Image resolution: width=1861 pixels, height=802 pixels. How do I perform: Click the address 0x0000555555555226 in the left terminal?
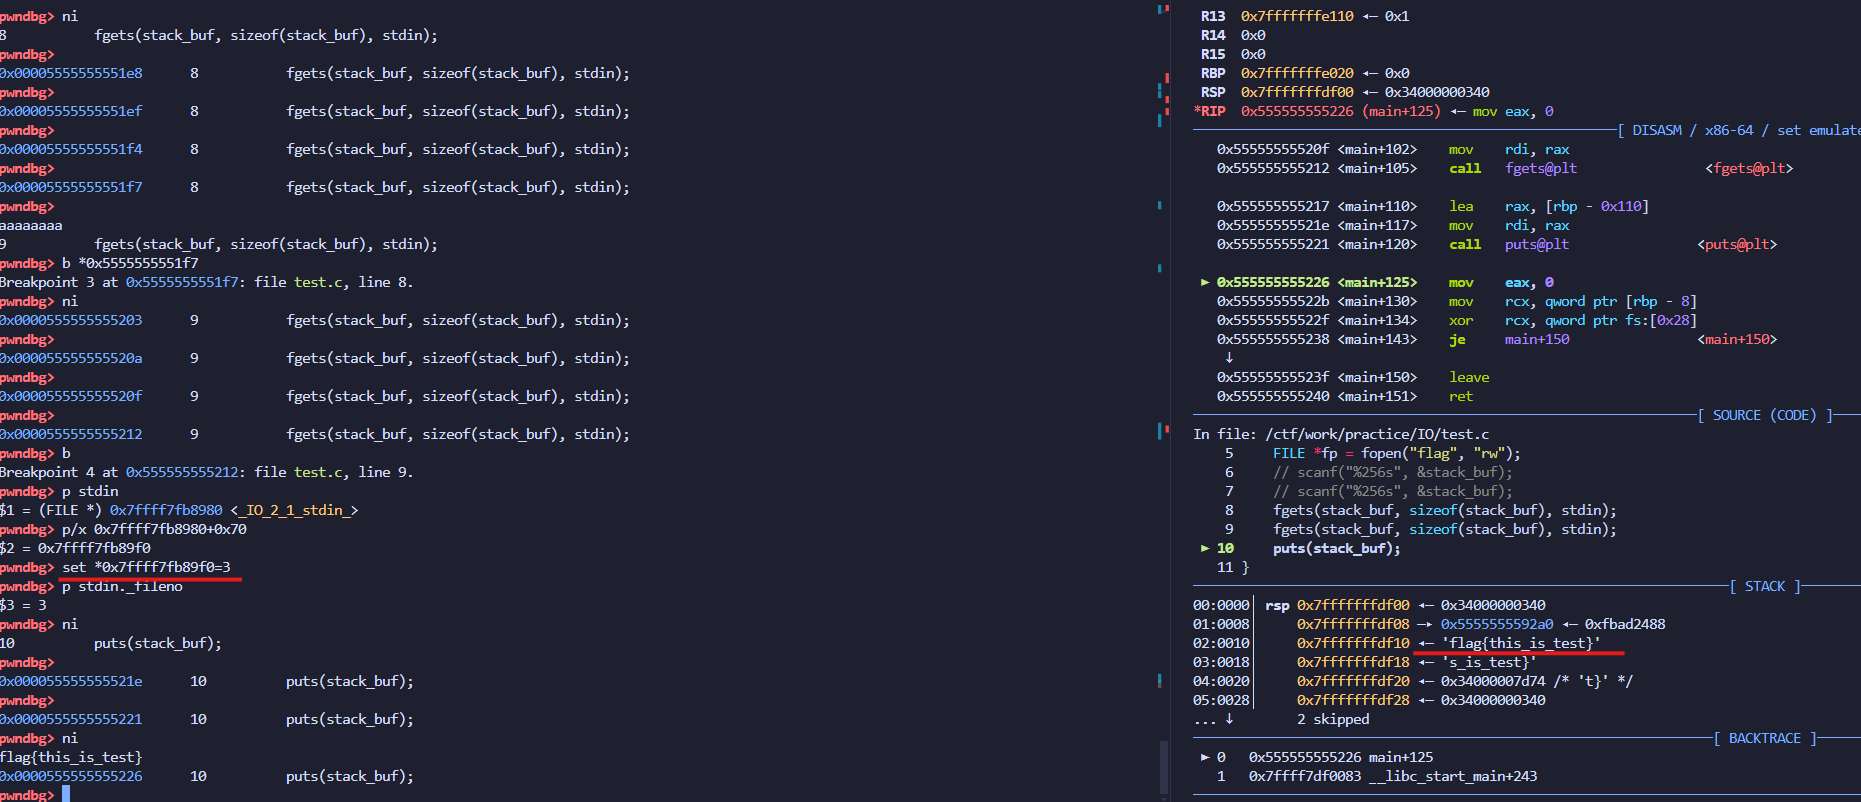pos(71,776)
